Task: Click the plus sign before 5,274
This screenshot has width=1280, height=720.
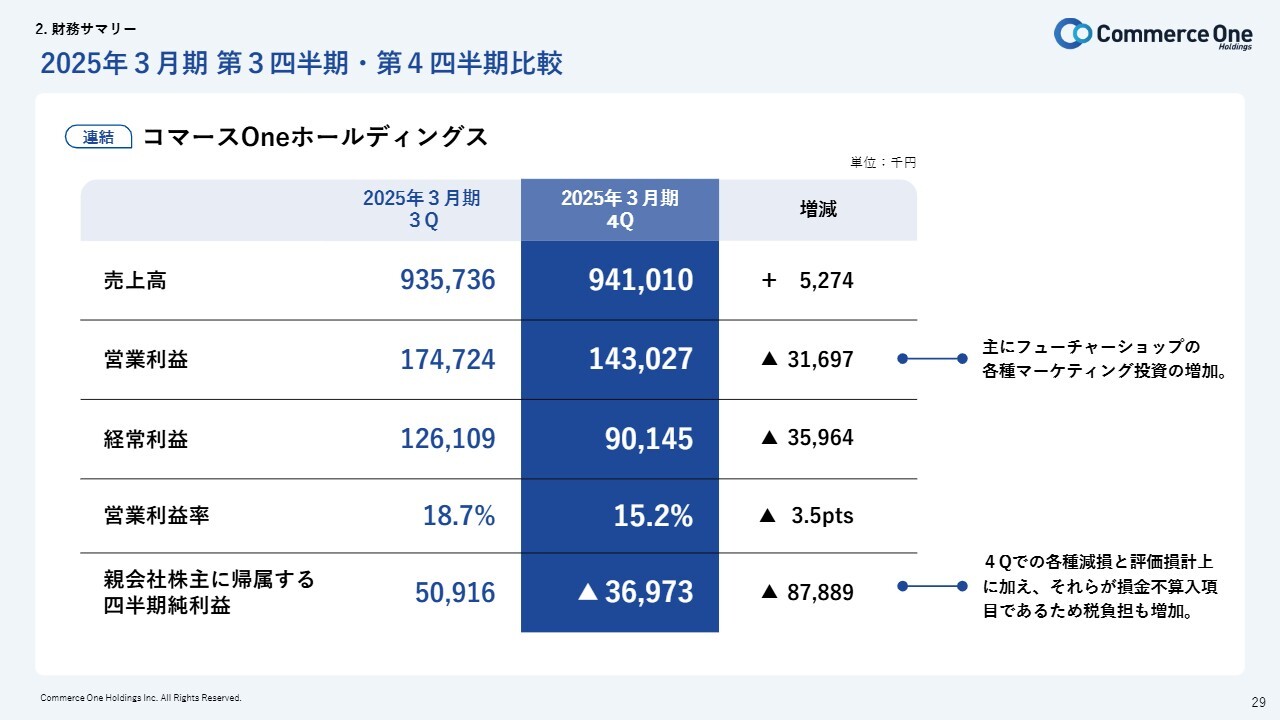Action: coord(769,281)
